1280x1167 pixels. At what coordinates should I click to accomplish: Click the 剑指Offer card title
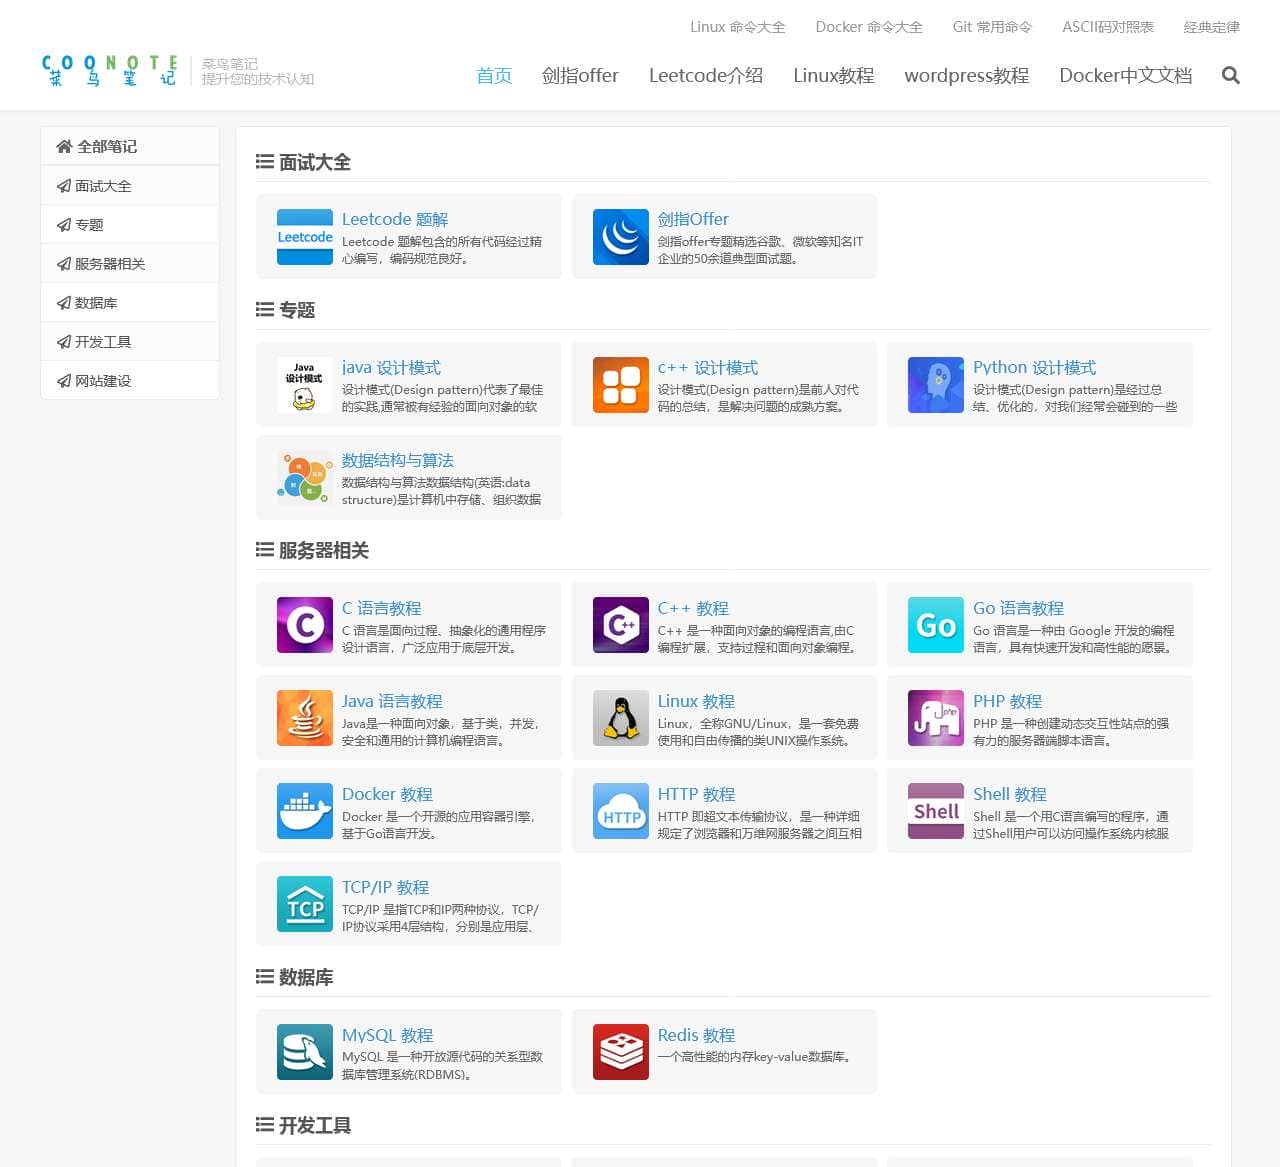click(693, 219)
